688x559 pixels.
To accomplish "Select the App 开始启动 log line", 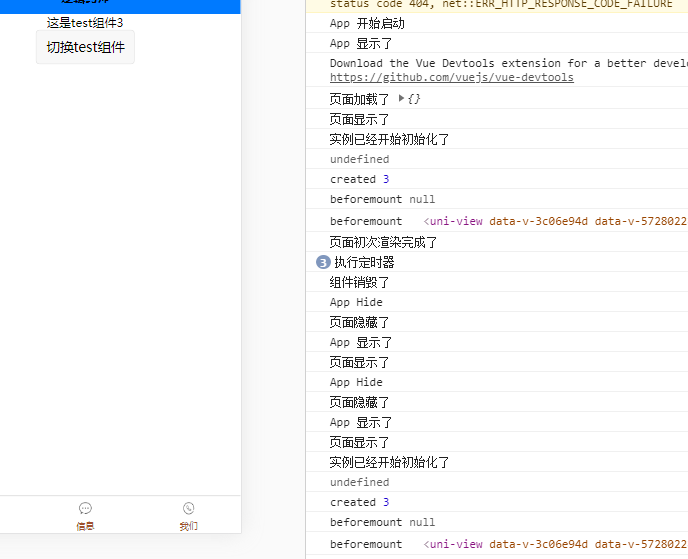I will click(497, 23).
